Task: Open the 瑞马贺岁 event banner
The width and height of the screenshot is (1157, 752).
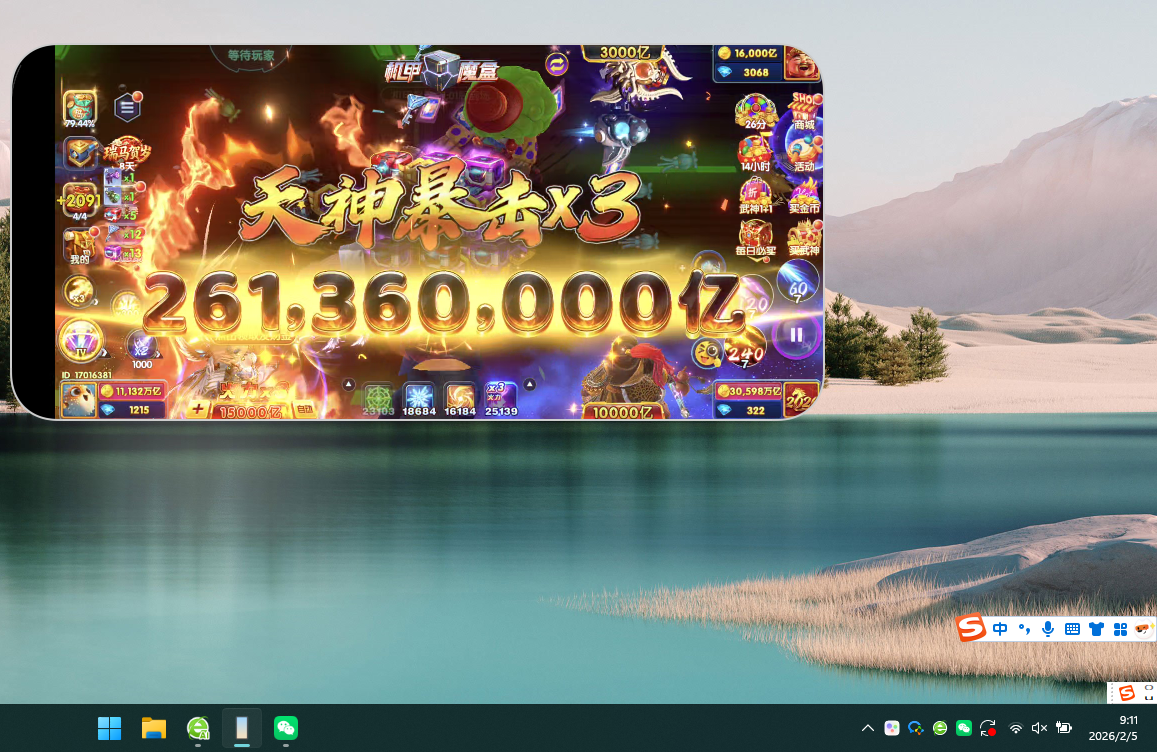Action: [127, 152]
